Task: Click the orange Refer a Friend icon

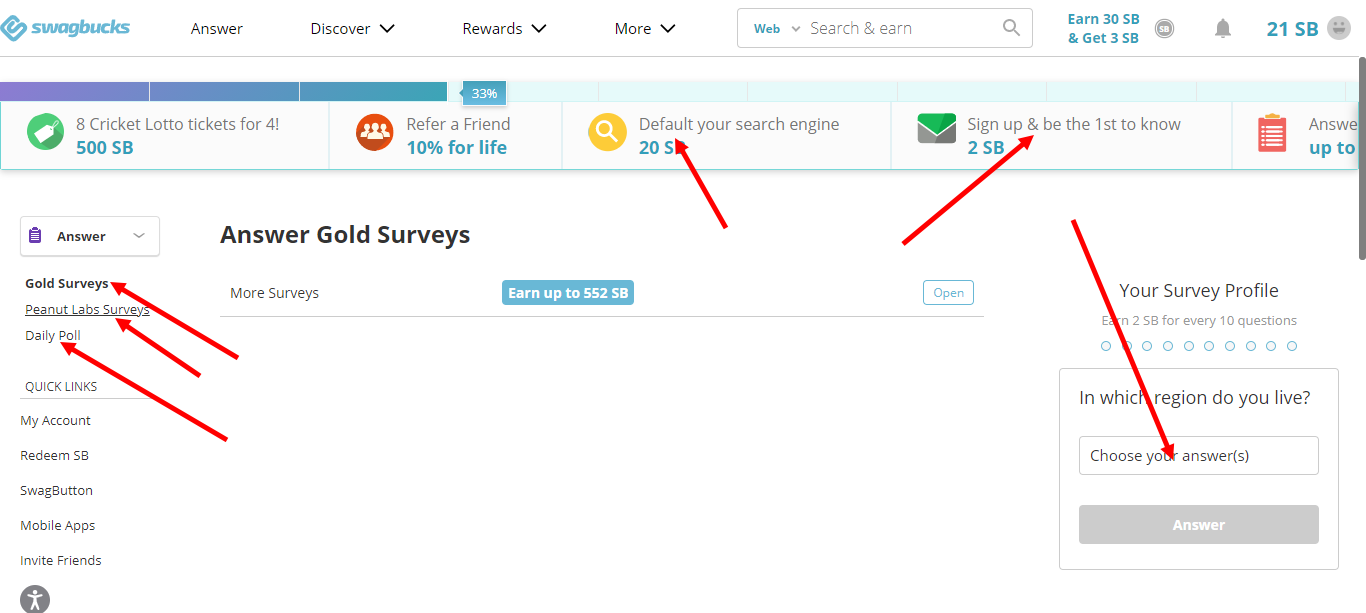Action: (x=375, y=133)
